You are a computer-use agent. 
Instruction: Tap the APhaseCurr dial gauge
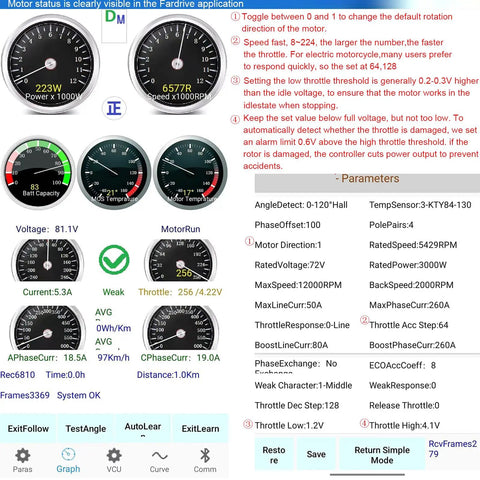pyautogui.click(x=47, y=327)
